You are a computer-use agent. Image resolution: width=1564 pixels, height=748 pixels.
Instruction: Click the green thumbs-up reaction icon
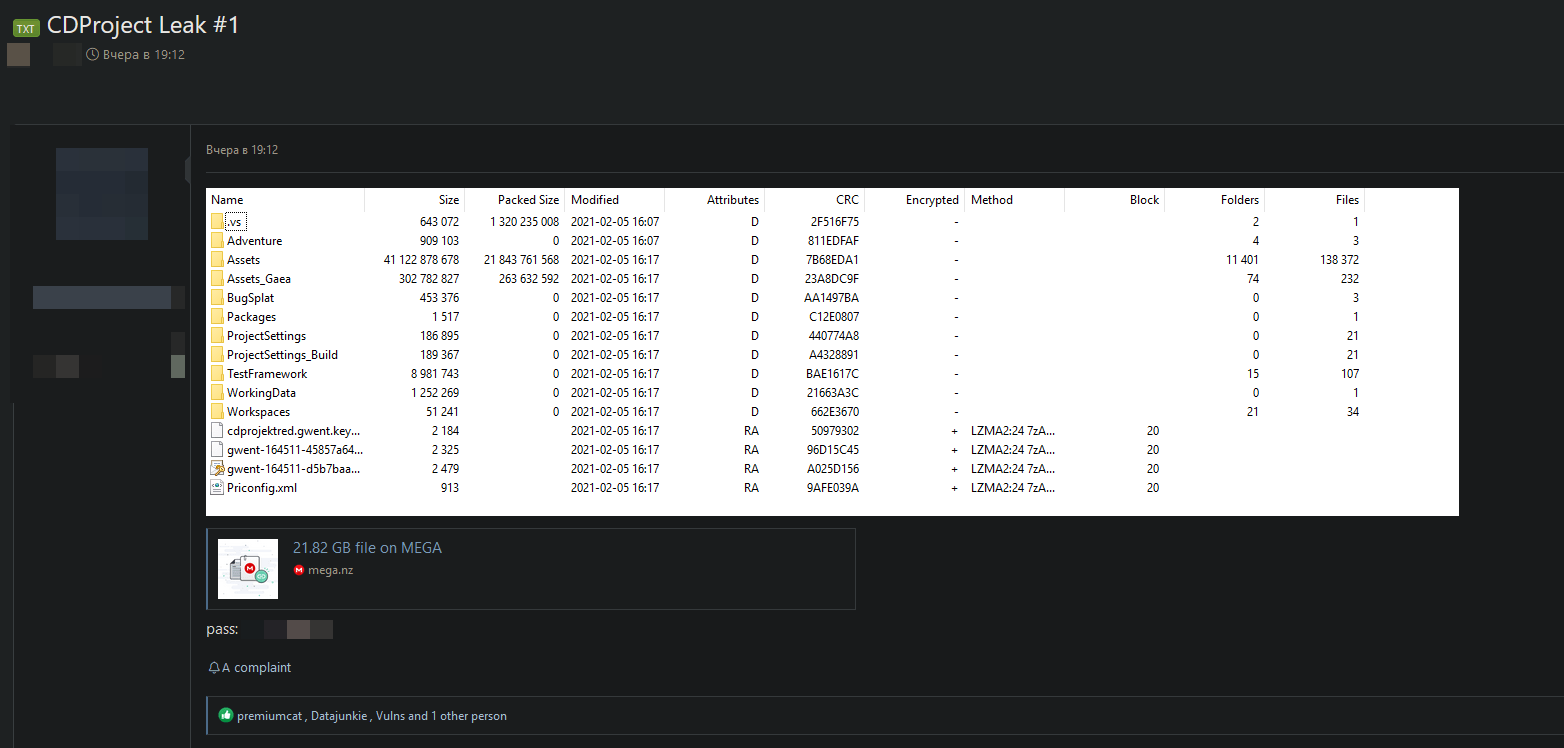pos(226,716)
